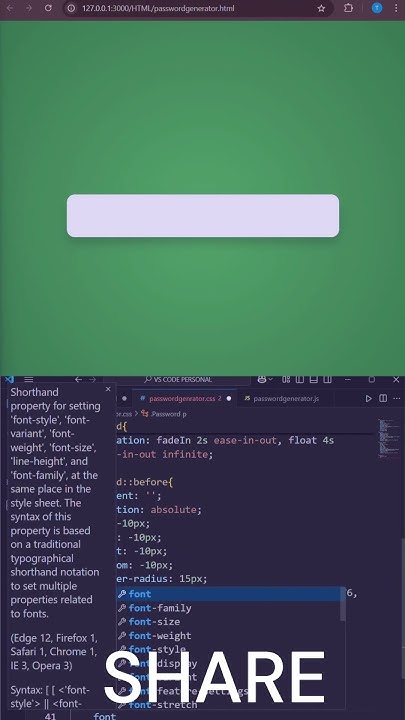Click the '(Edge 12, Firefox 1,' compatibility text
The height and width of the screenshot is (720, 405).
(x=54, y=637)
